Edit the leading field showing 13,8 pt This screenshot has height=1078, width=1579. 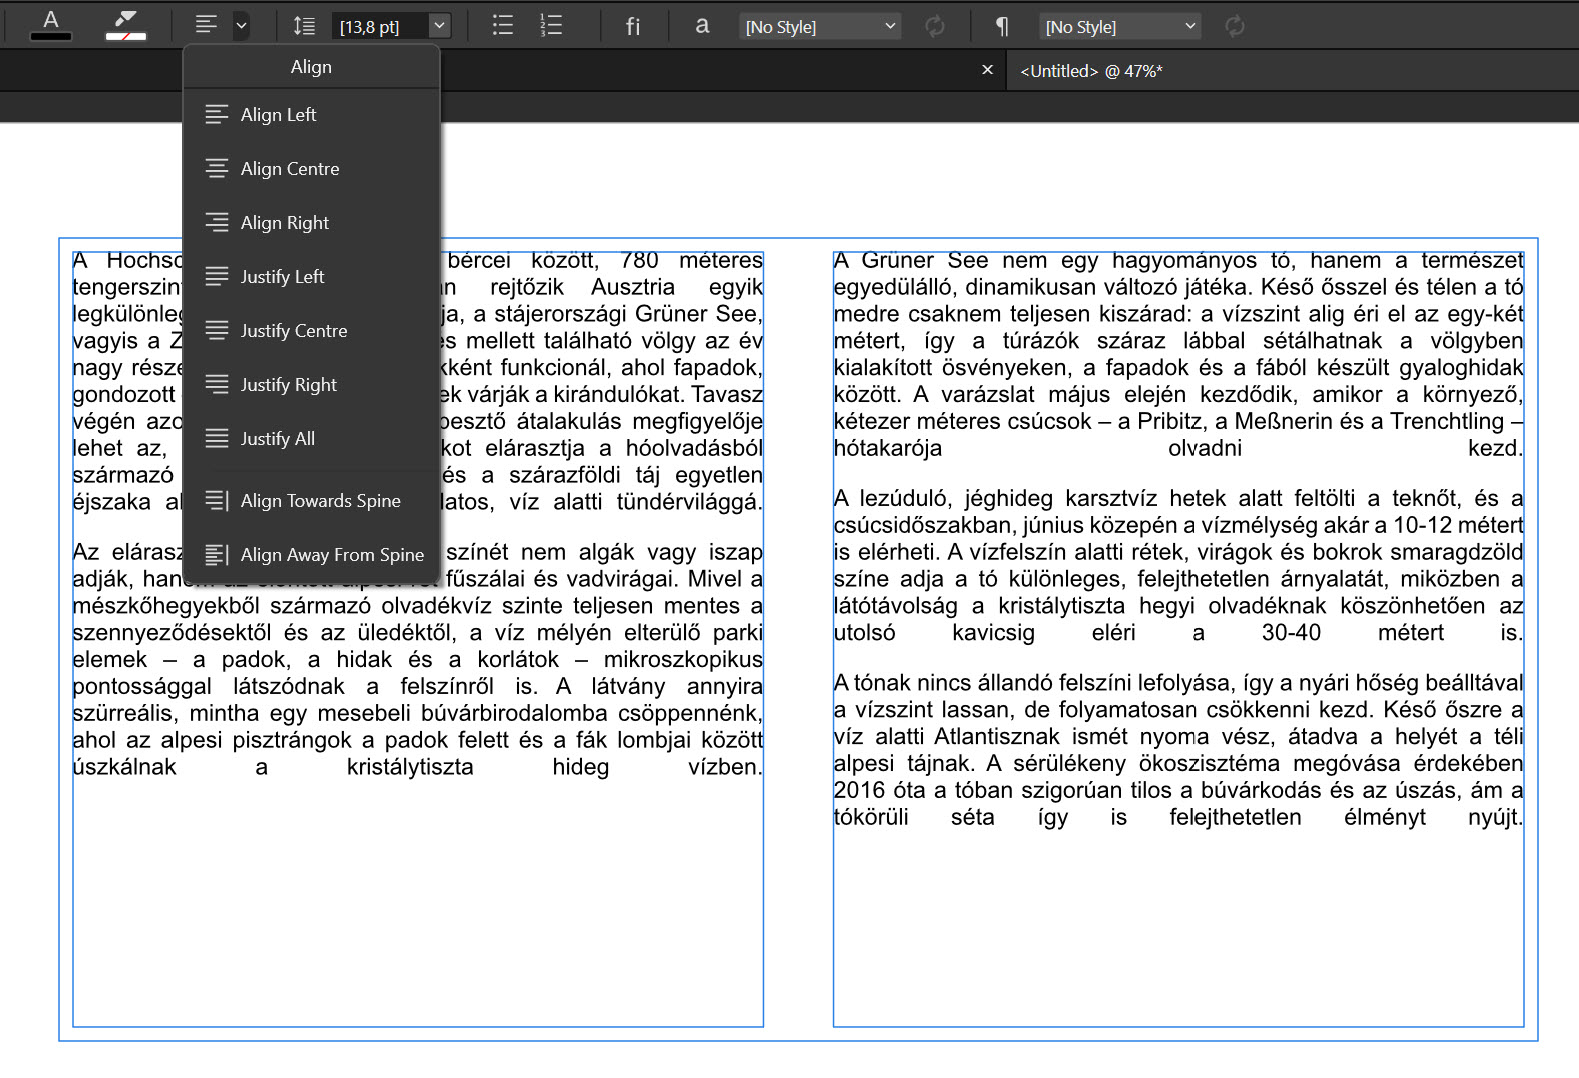tap(380, 27)
